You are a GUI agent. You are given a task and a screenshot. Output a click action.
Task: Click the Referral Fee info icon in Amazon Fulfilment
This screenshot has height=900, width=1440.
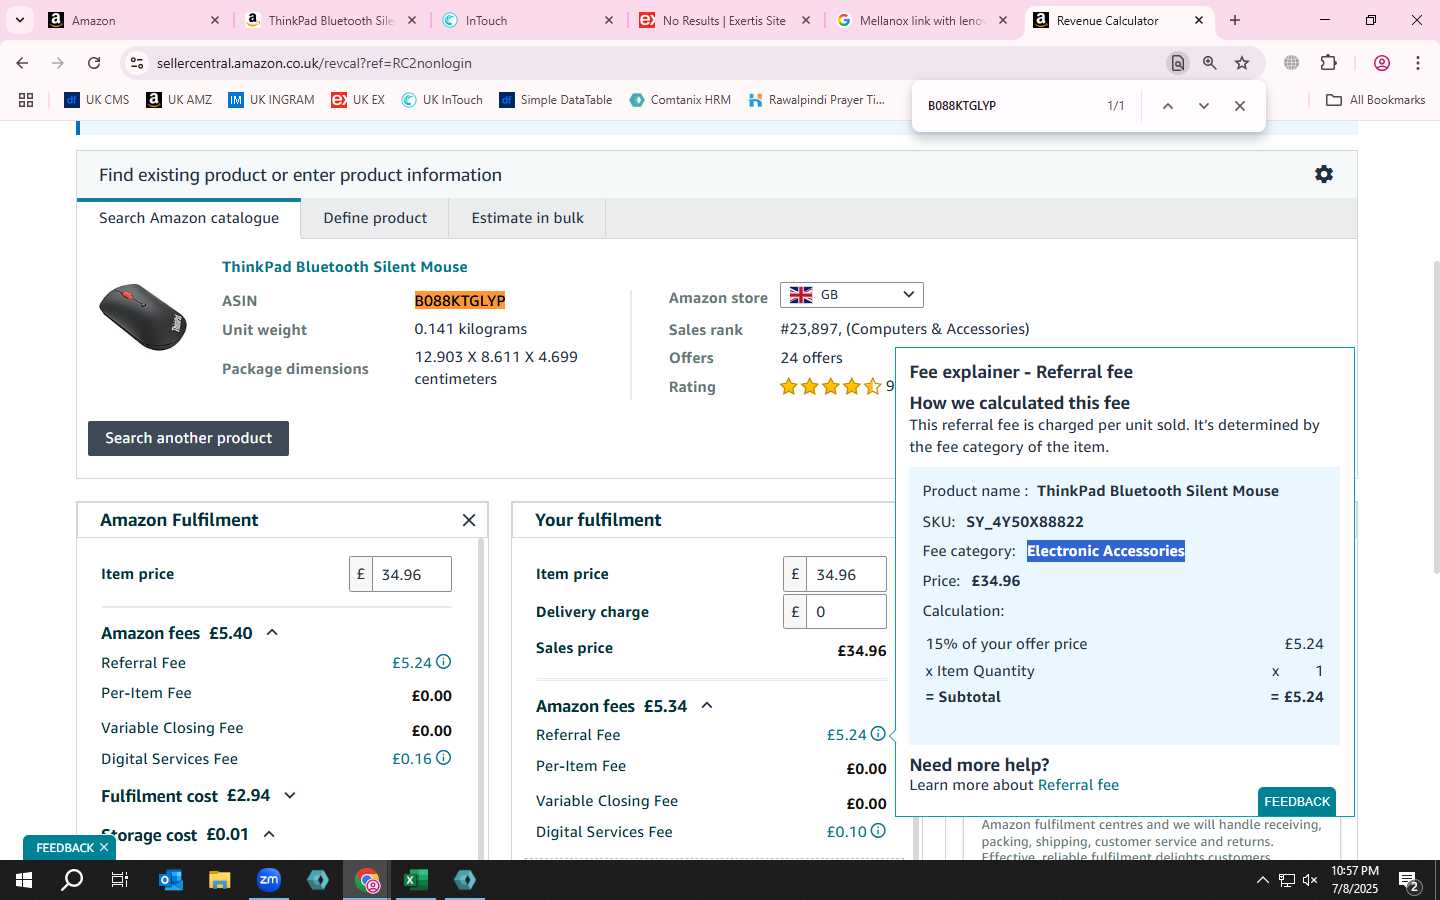[x=444, y=662]
